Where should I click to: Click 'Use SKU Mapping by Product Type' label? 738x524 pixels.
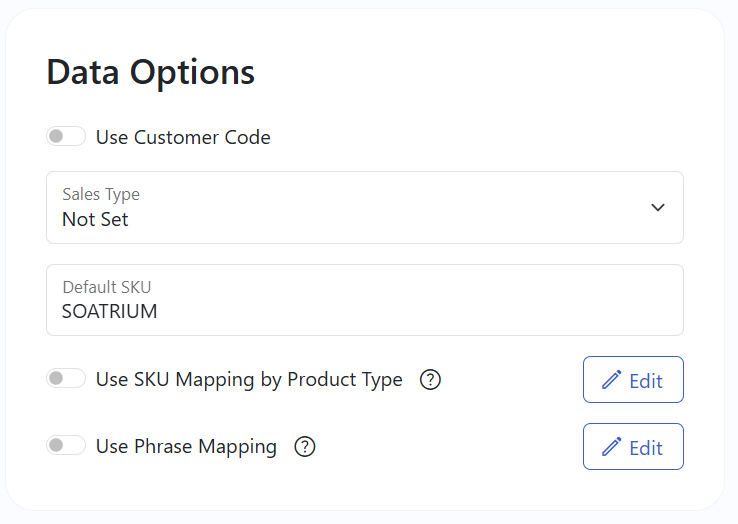(x=249, y=380)
